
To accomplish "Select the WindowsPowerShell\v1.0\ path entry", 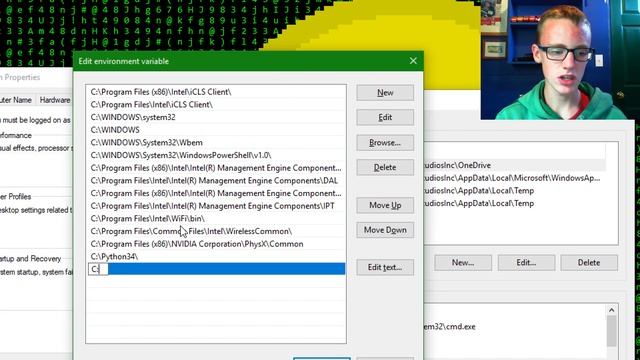I will pyautogui.click(x=216, y=155).
